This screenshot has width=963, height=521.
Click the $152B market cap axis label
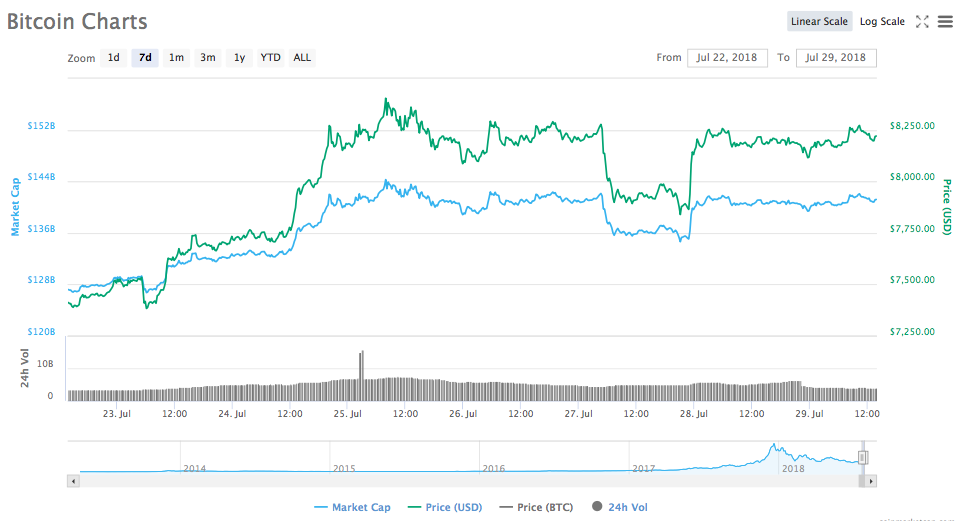point(41,126)
